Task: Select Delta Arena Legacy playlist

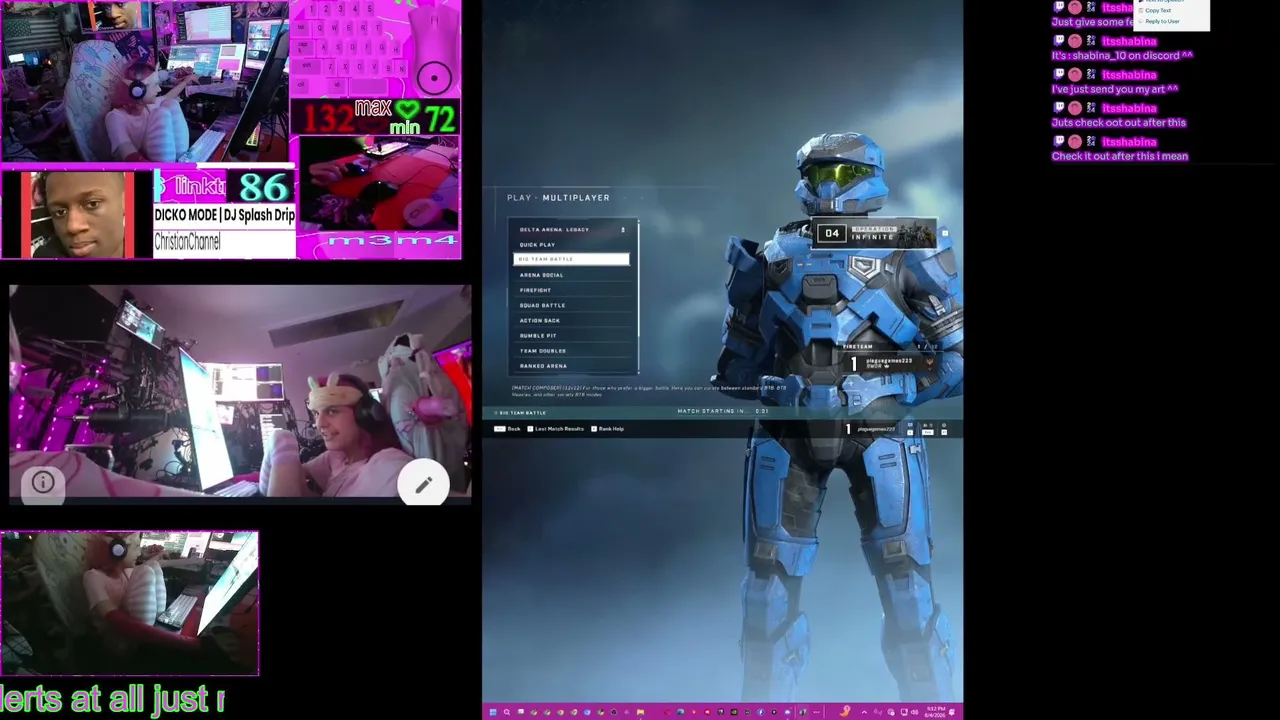Action: point(571,229)
